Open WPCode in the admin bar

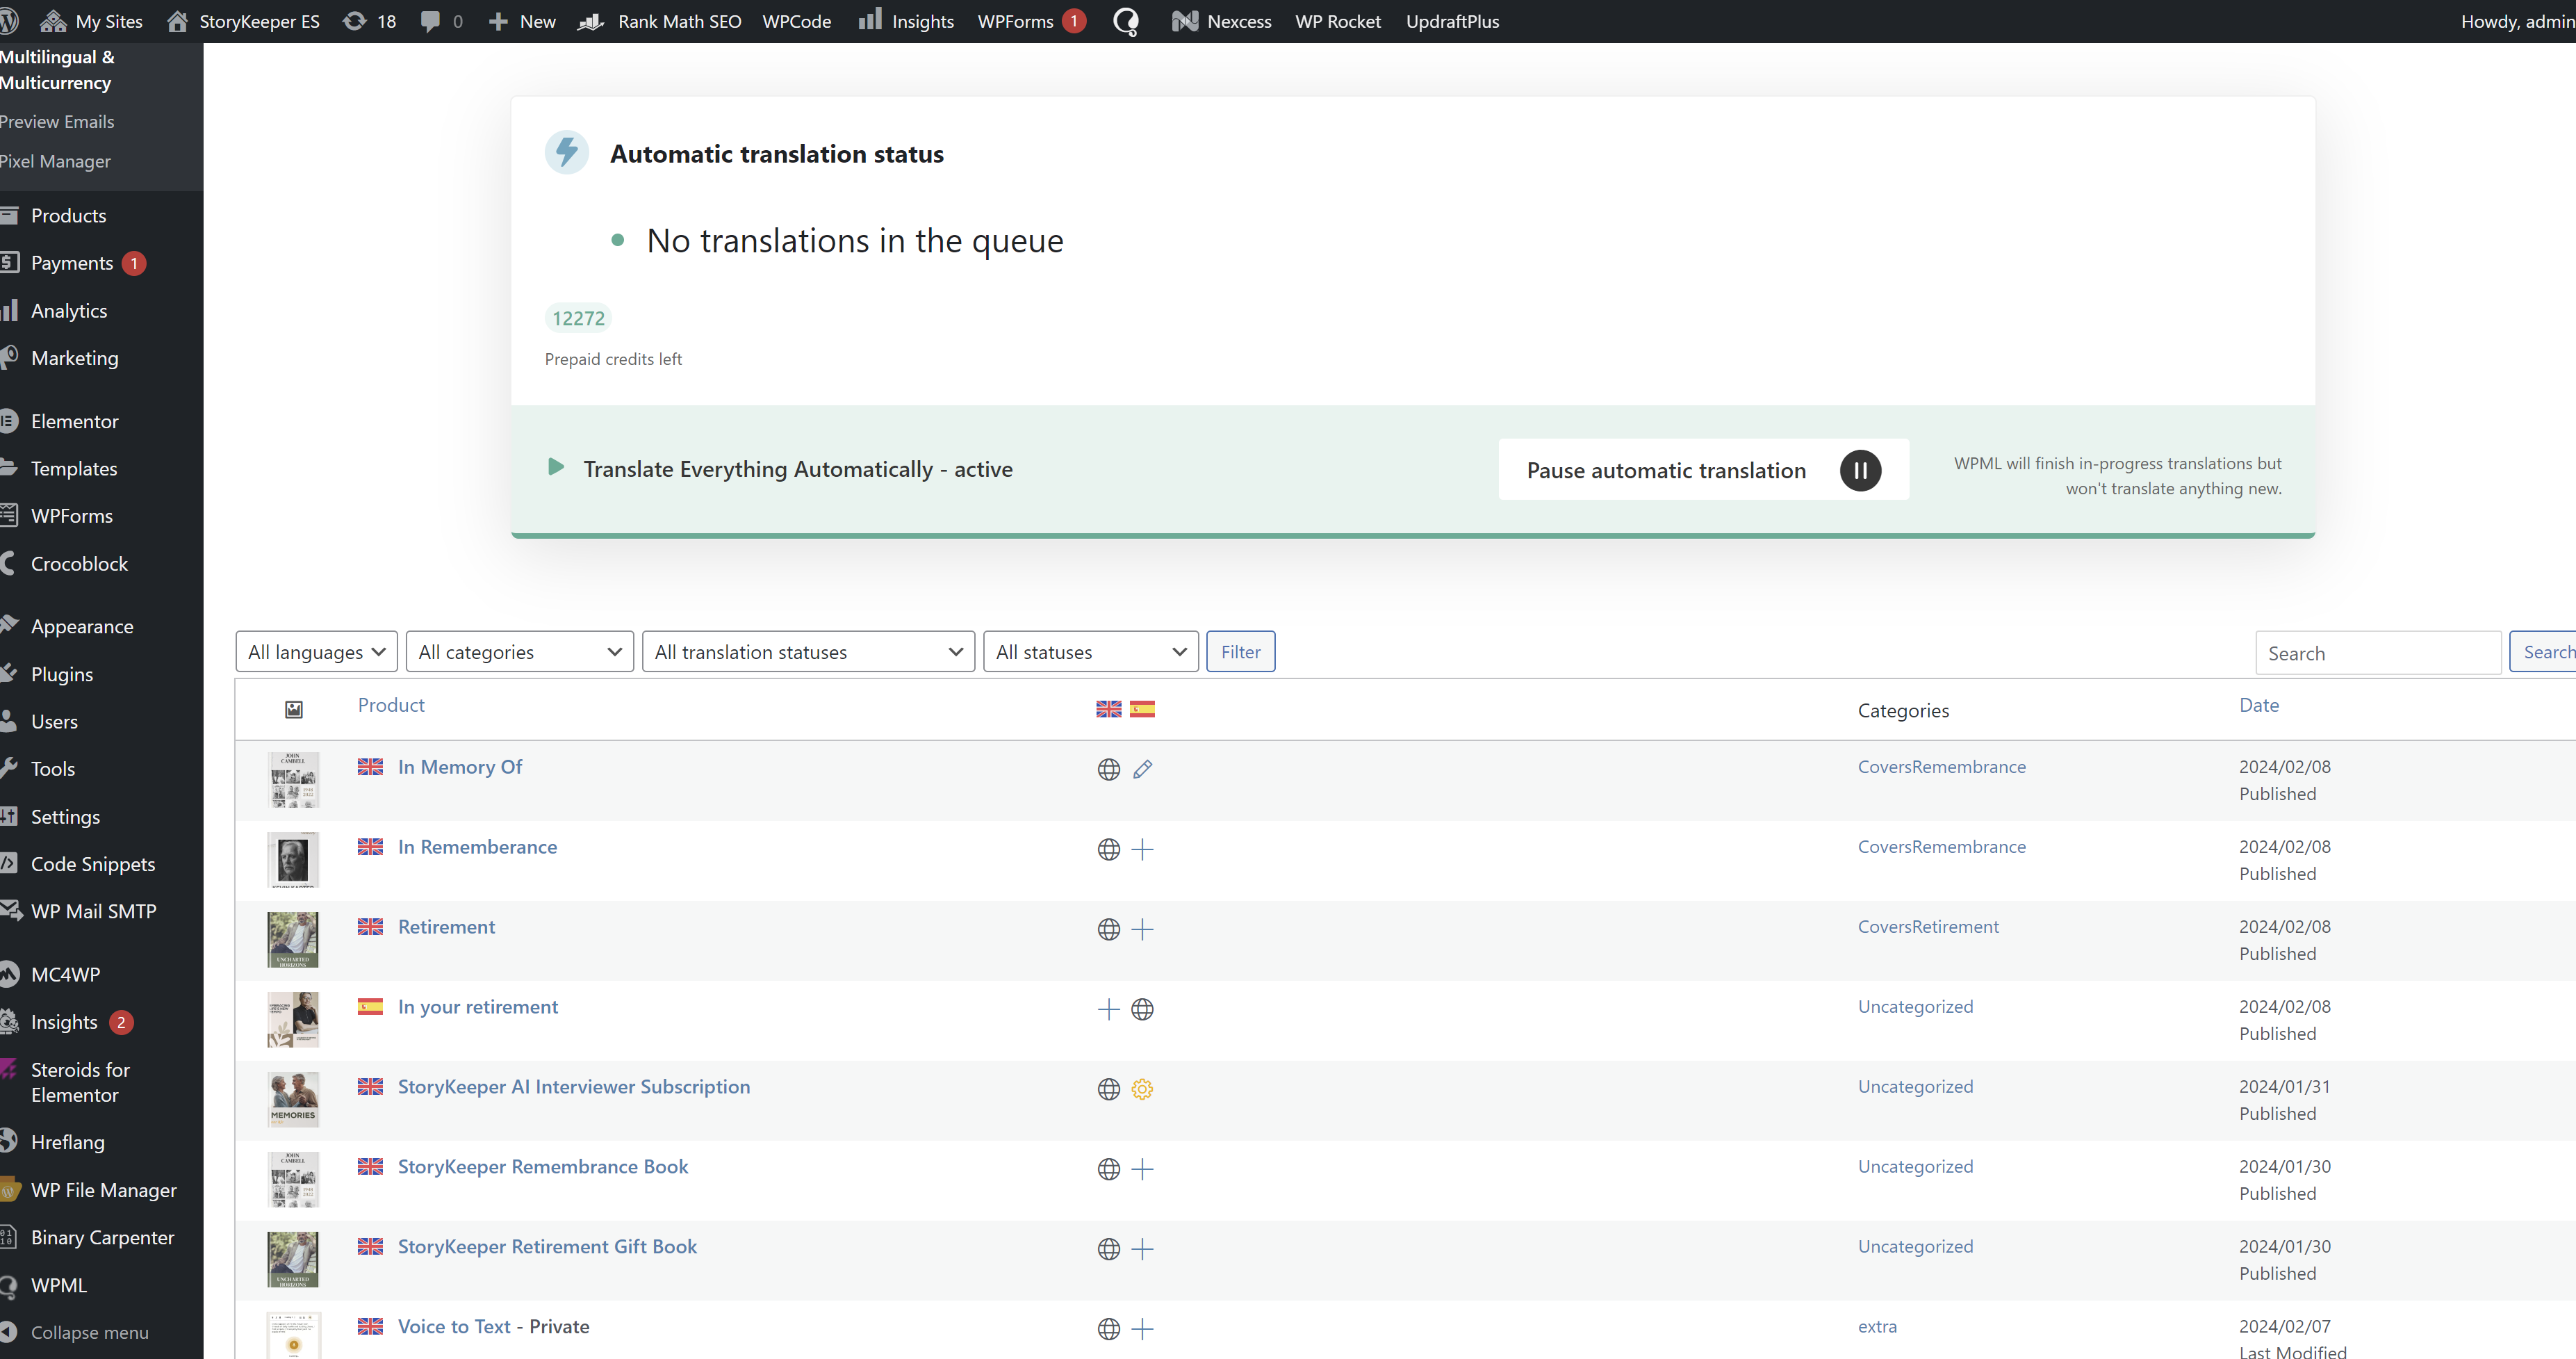(796, 21)
